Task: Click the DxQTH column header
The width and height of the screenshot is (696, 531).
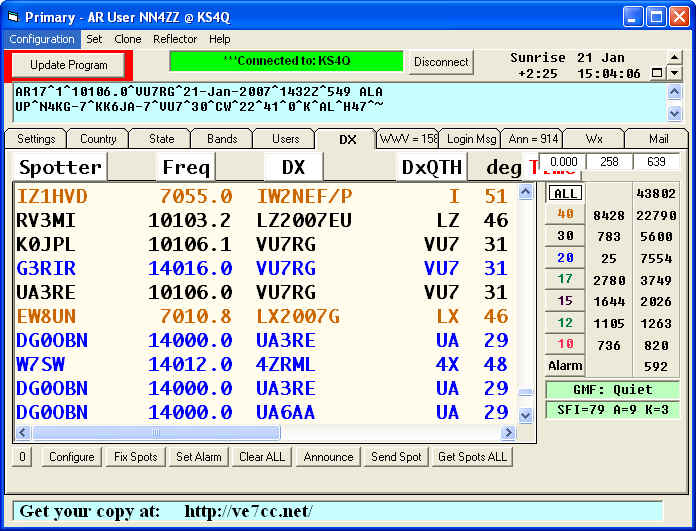Action: click(431, 167)
